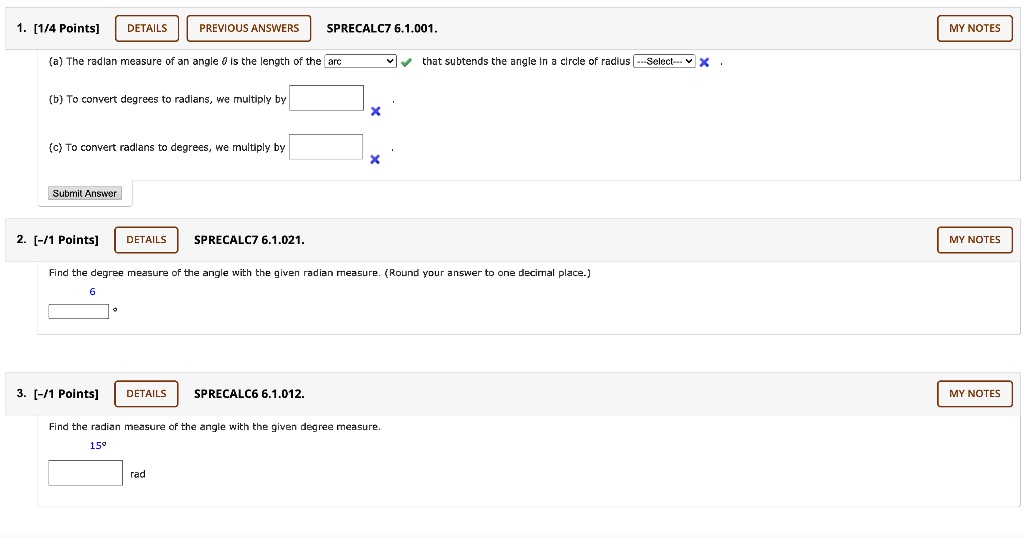Open the radius '---Select---' dropdown
The width and height of the screenshot is (1024, 538).
click(664, 61)
